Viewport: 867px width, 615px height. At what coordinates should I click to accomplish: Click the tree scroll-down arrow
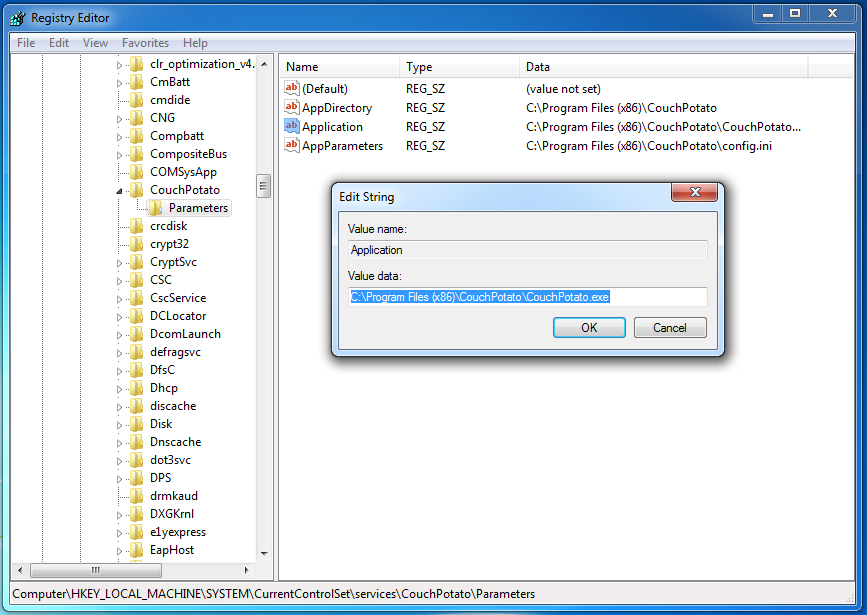click(x=264, y=553)
